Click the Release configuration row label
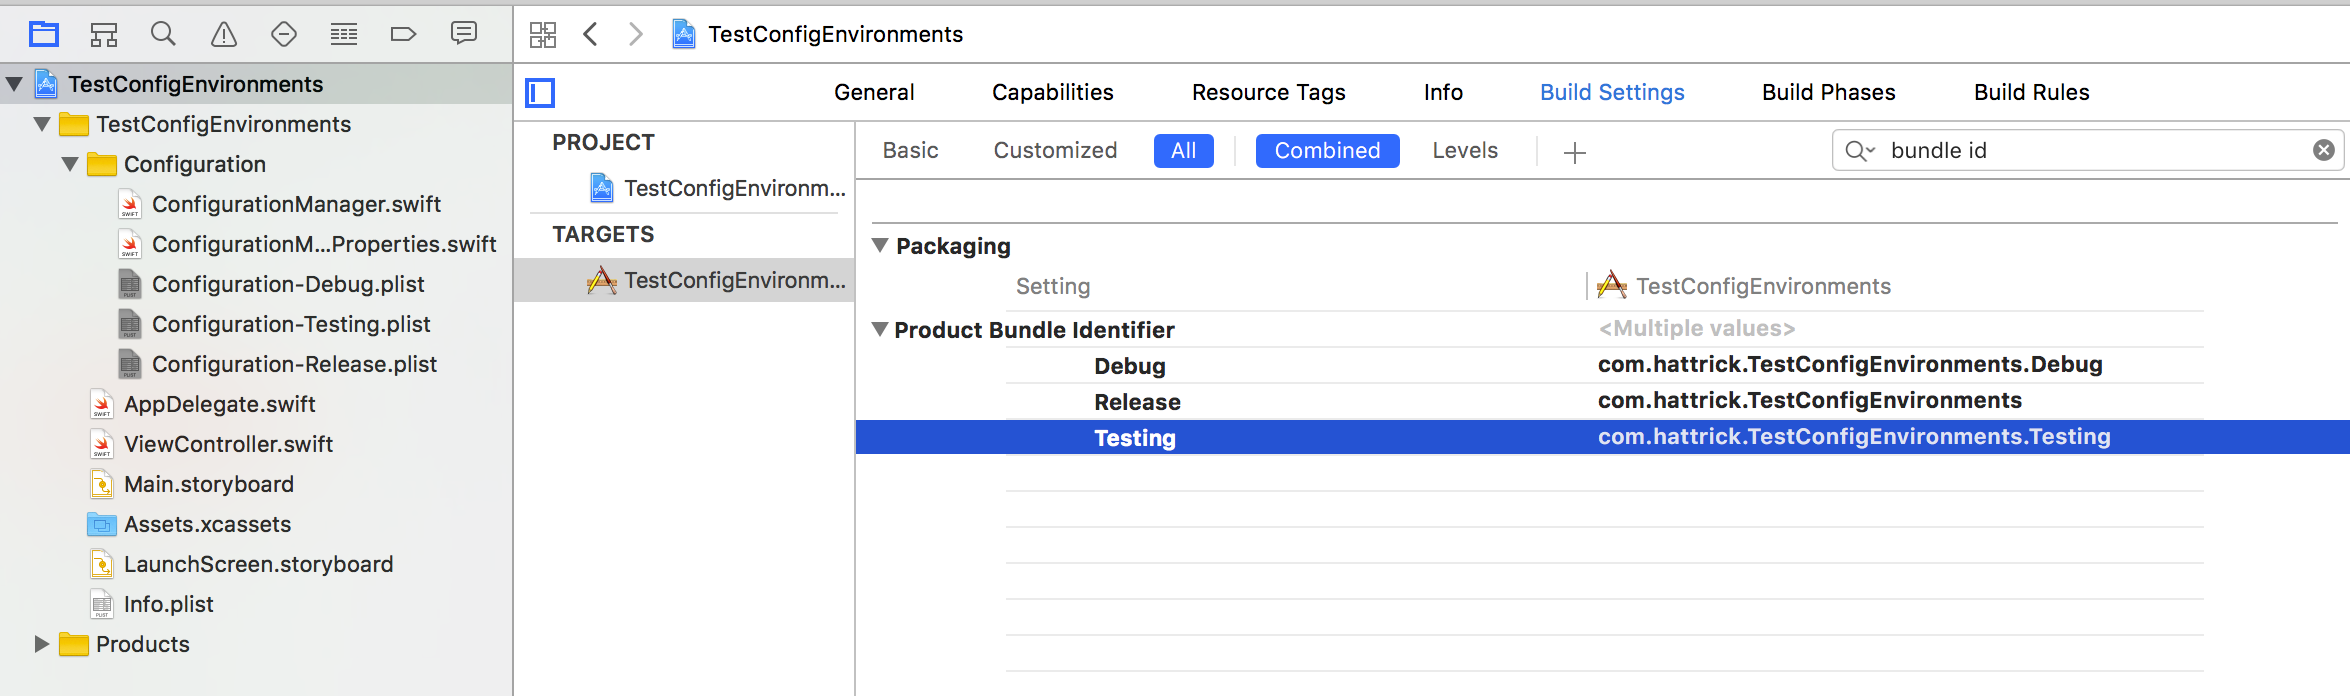This screenshot has width=2350, height=696. pyautogui.click(x=1137, y=402)
